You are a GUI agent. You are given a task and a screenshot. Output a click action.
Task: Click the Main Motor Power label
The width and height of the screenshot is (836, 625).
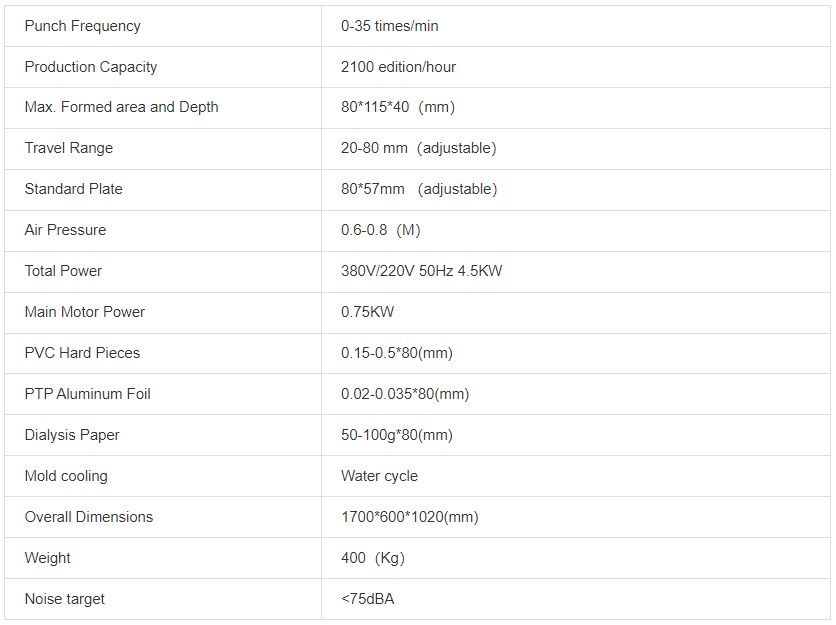coord(85,312)
